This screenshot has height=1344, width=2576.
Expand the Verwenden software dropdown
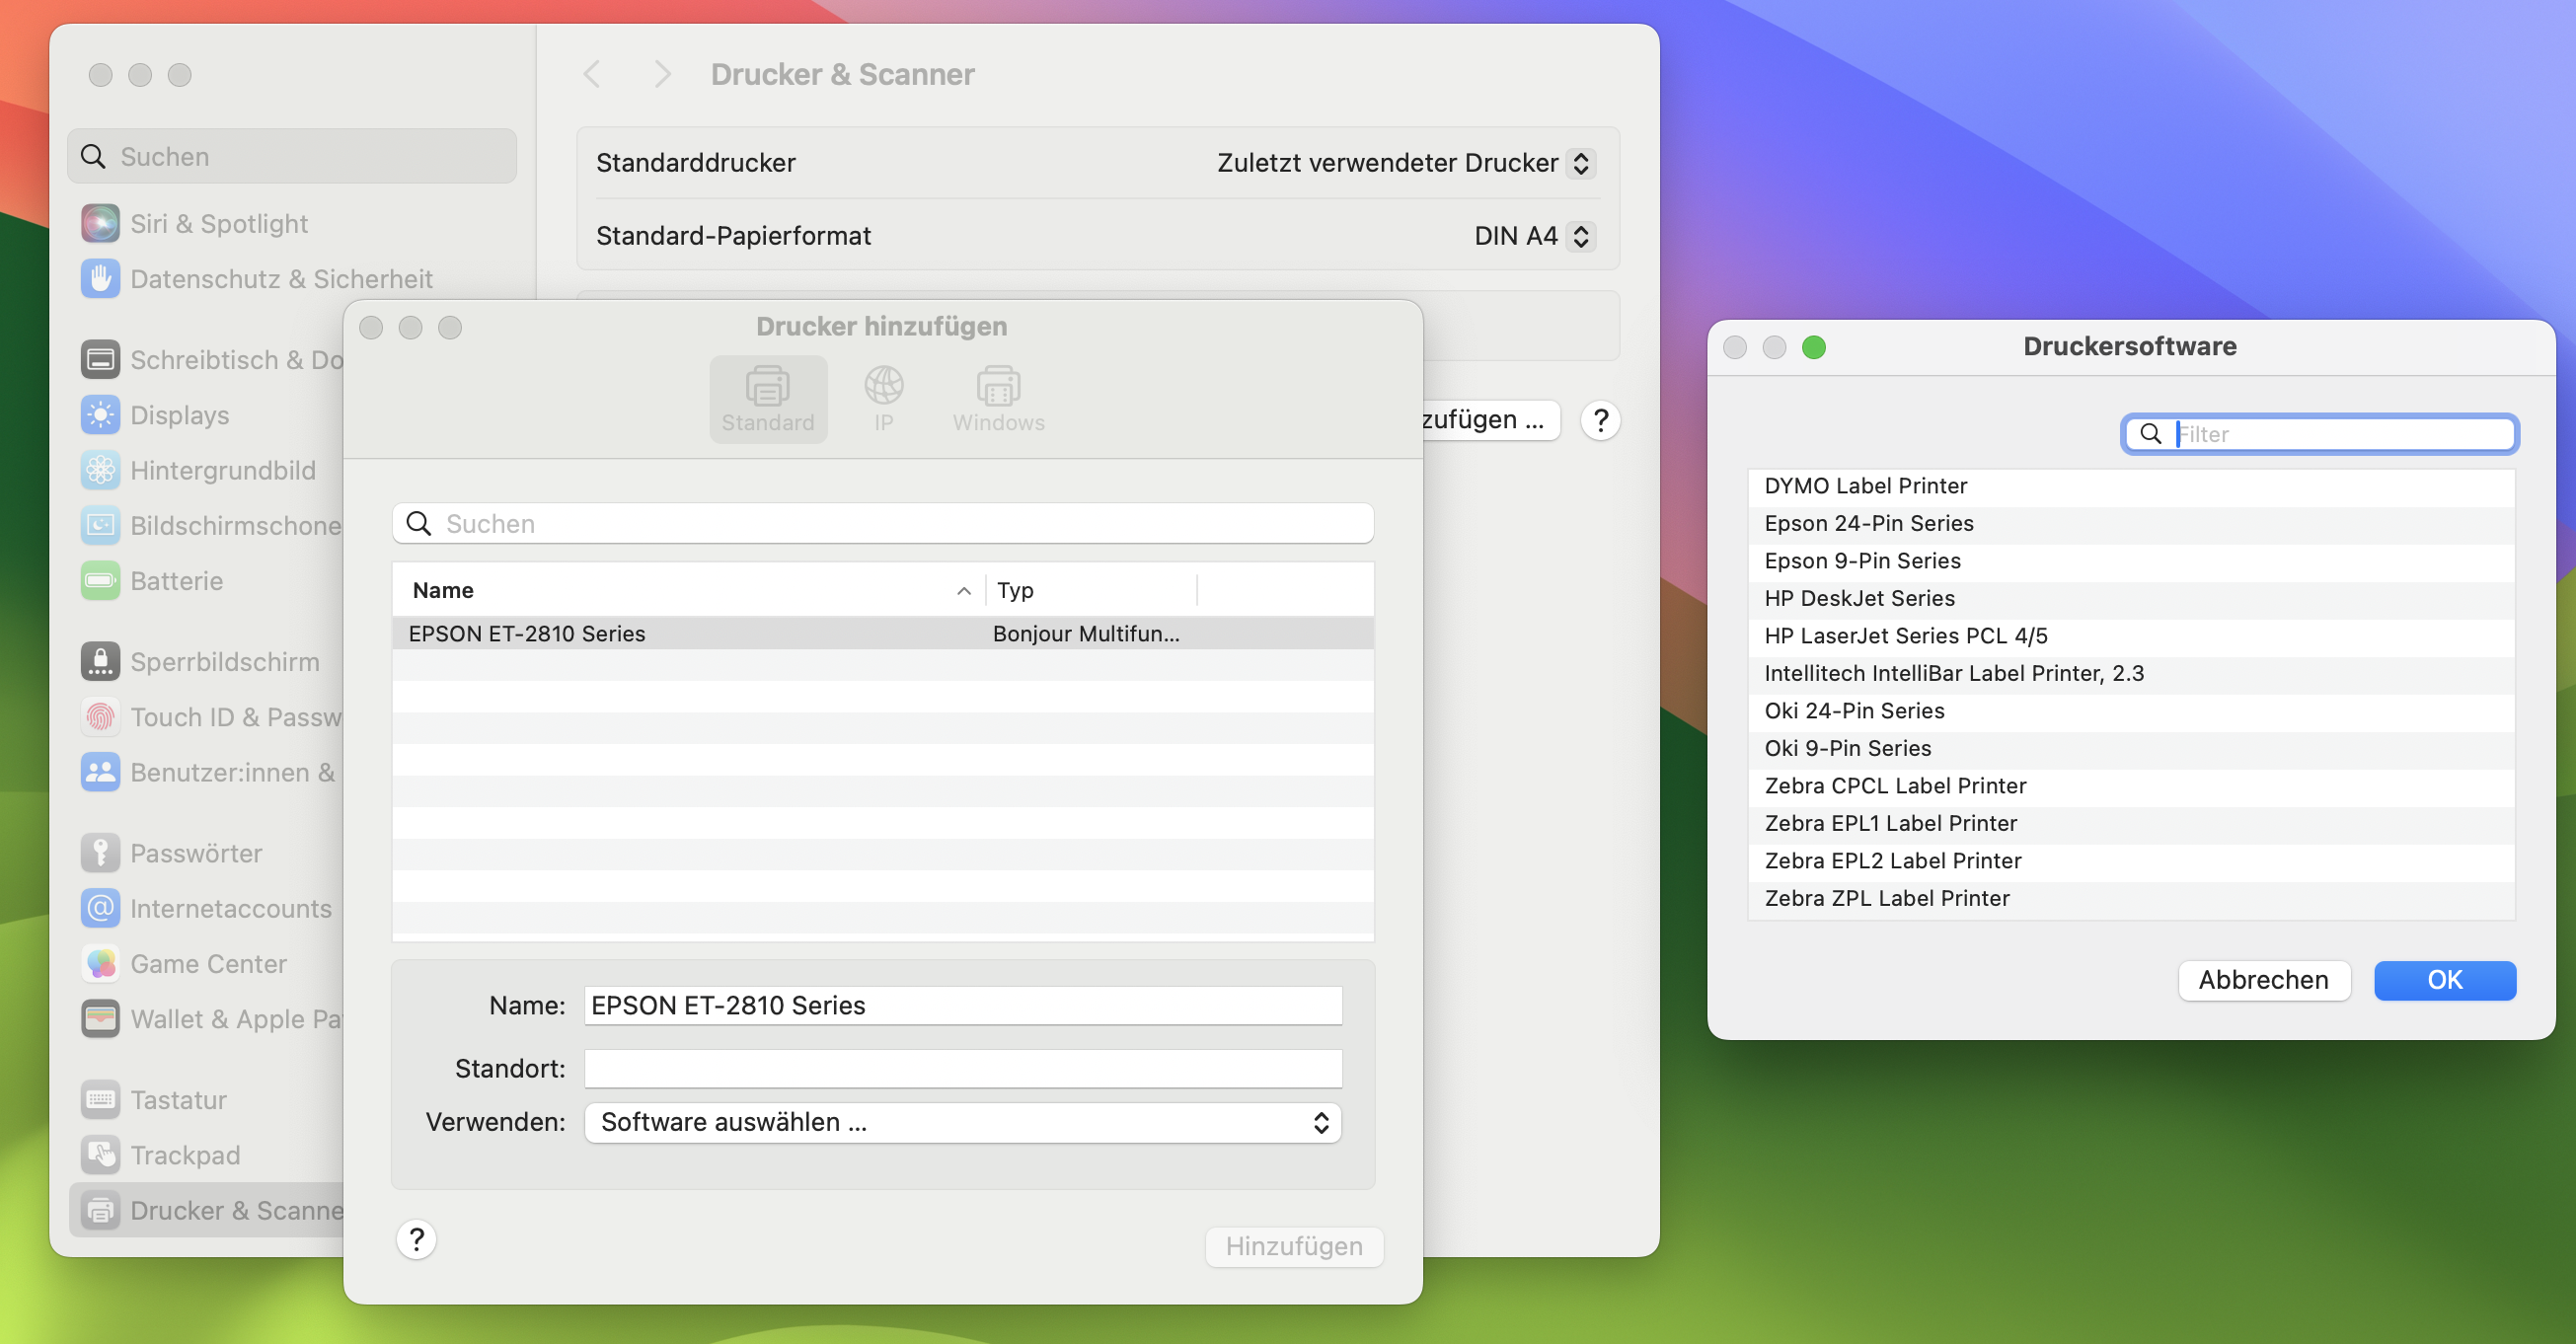(x=962, y=1122)
